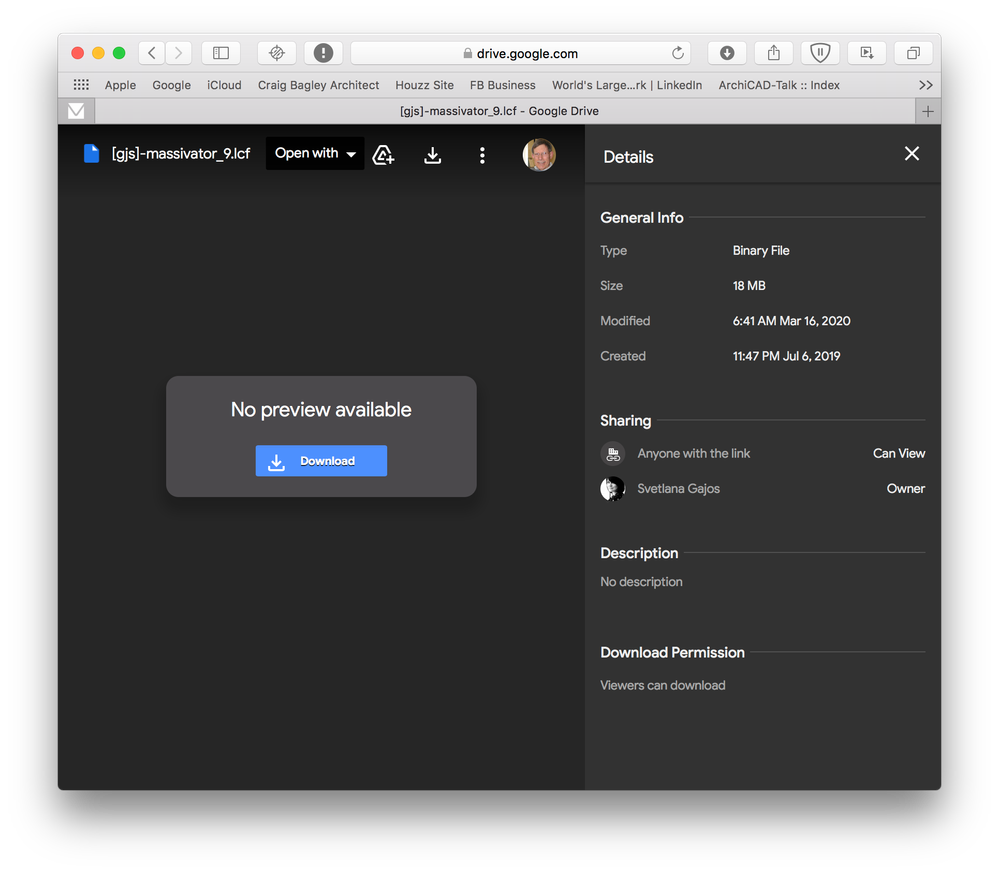999x873 pixels.
Task: Click the 'General Info' section heading
Action: point(642,217)
